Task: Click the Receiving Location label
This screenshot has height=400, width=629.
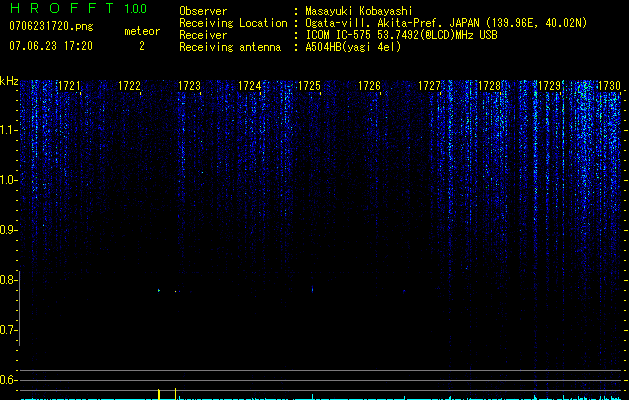Action: [x=233, y=23]
